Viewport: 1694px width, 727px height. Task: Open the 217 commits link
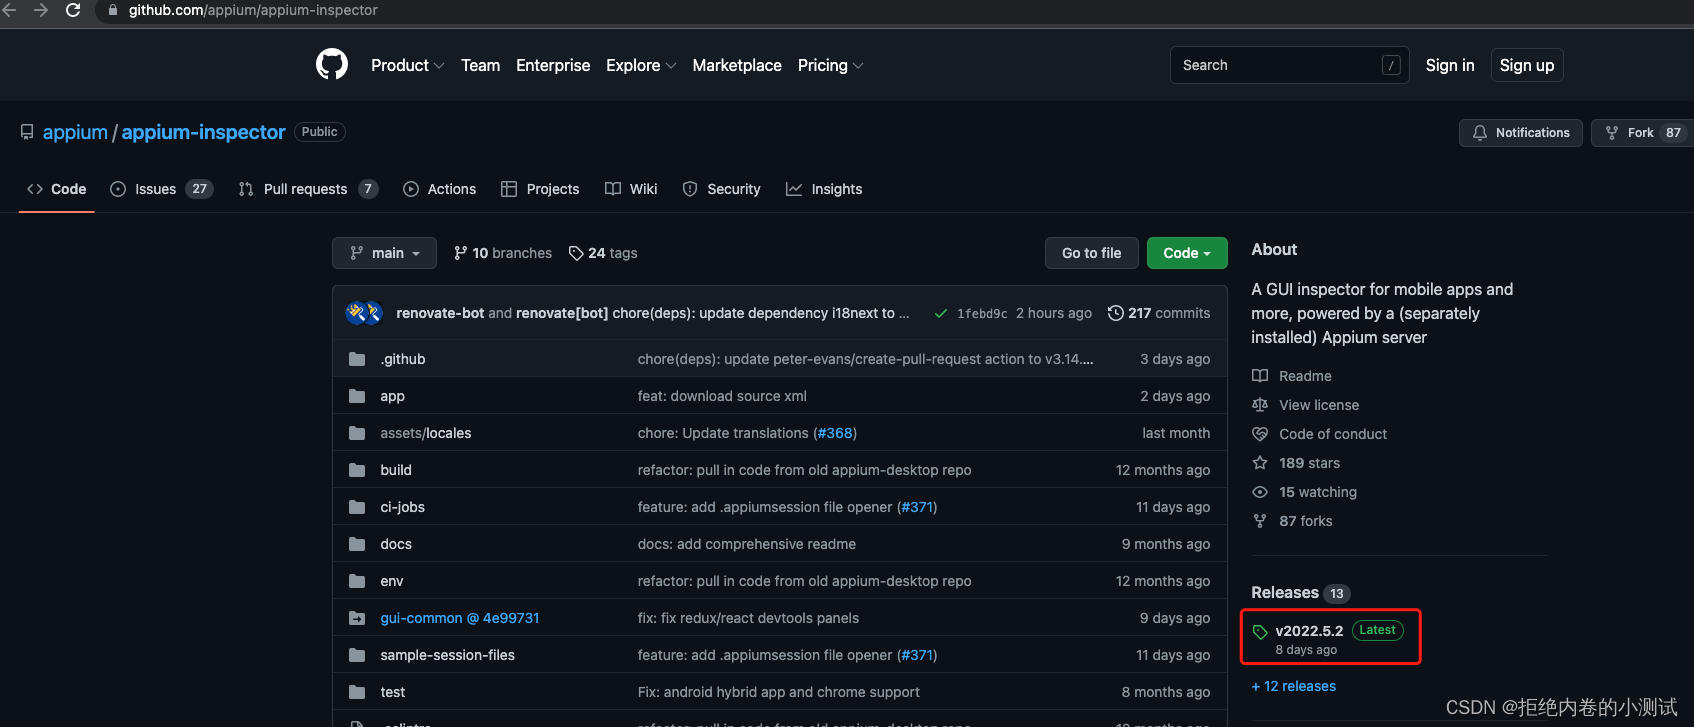[1159, 313]
